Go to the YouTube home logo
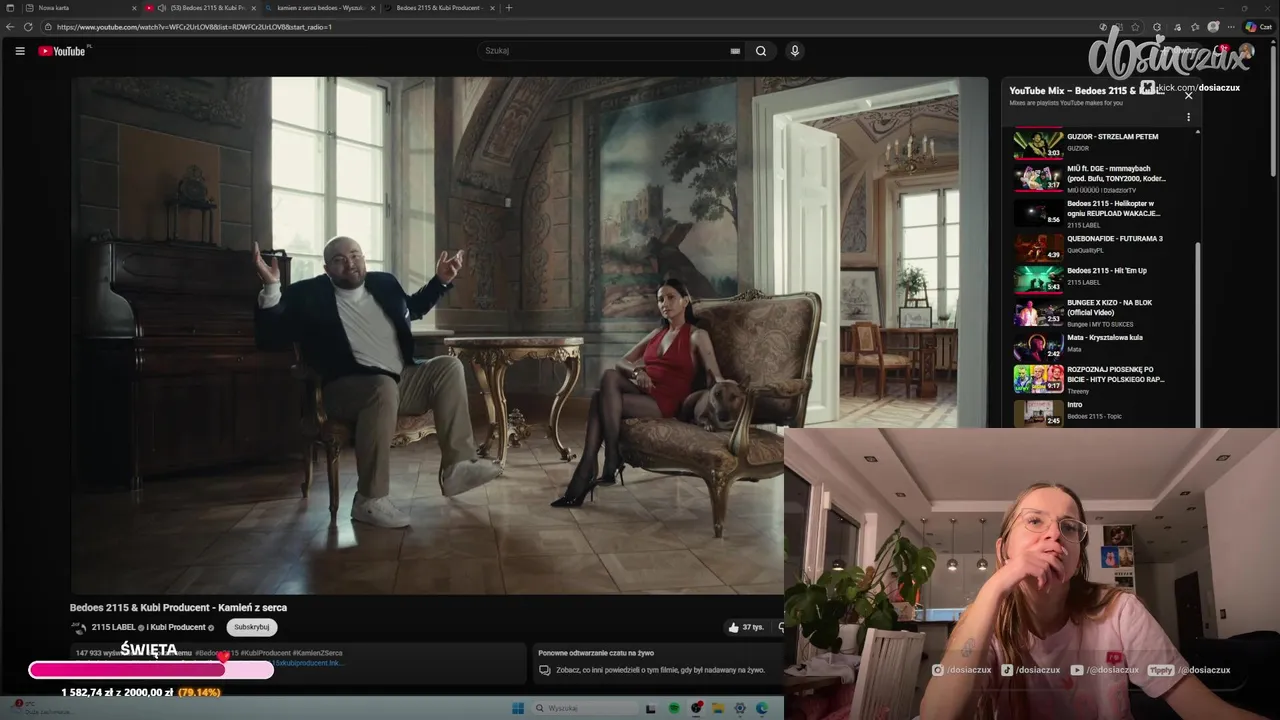1280x720 pixels. tap(63, 51)
